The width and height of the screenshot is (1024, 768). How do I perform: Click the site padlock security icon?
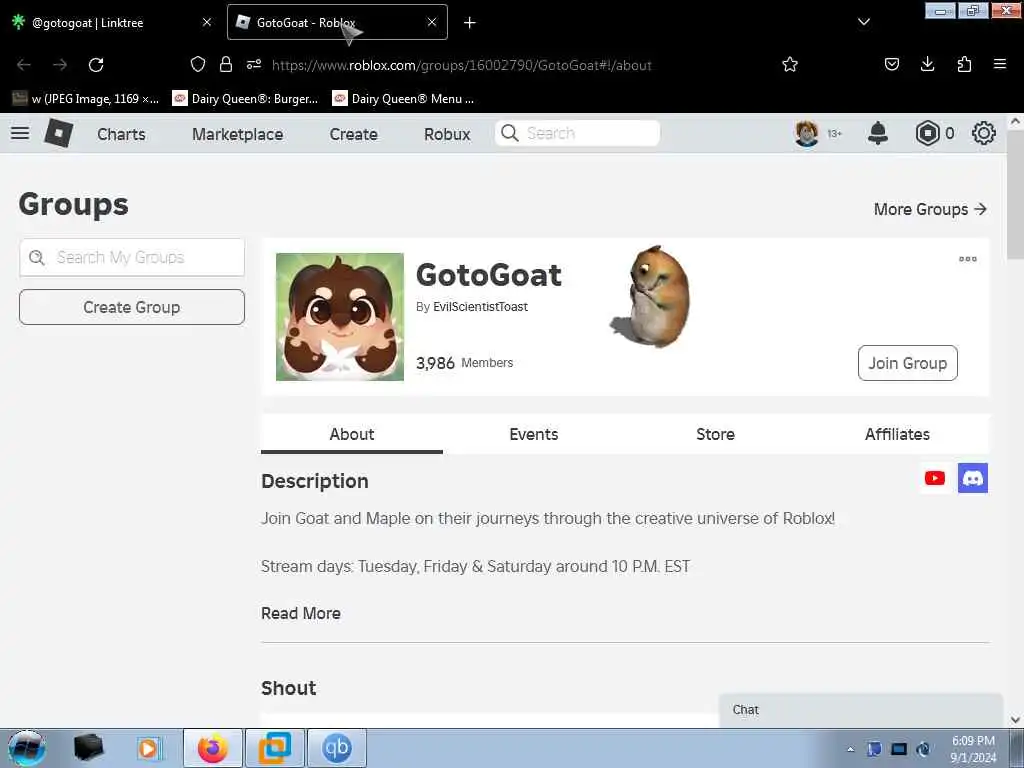(x=226, y=64)
